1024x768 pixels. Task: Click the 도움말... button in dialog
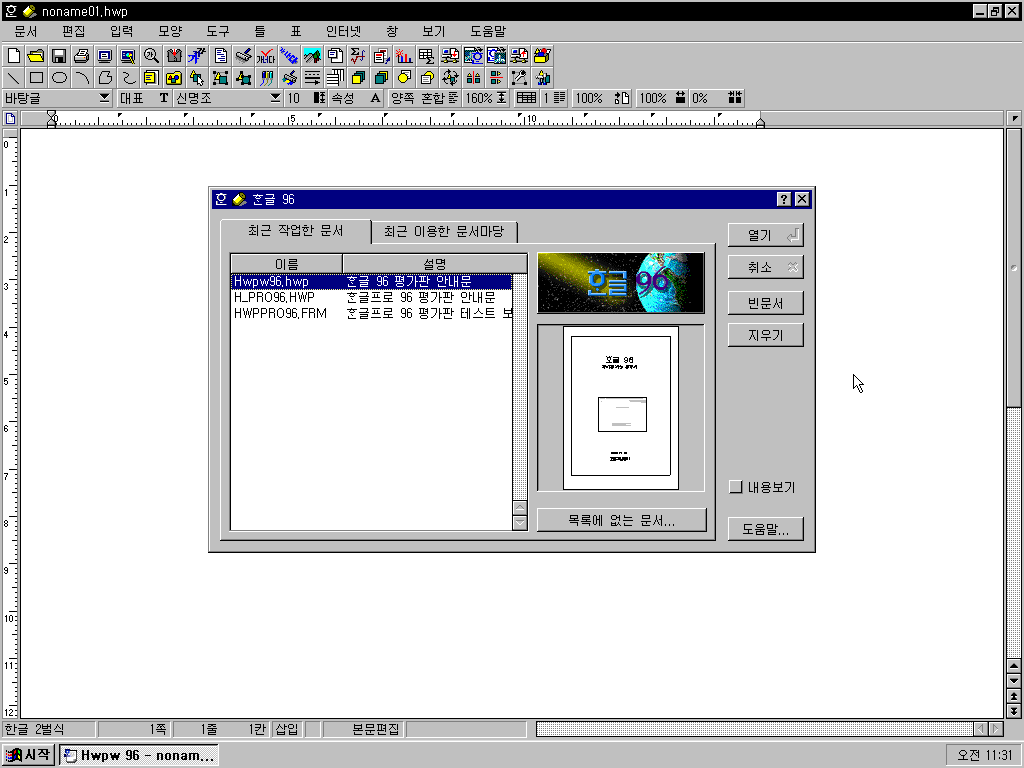(765, 529)
